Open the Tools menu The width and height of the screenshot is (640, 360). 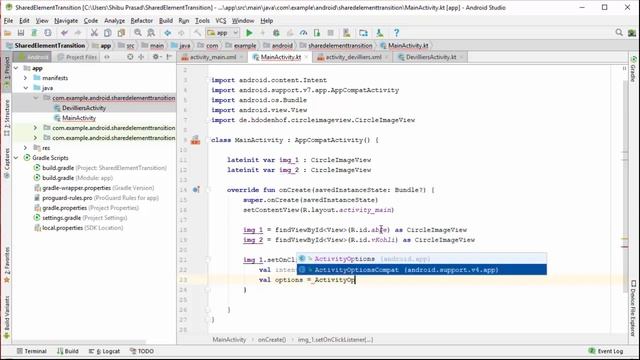click(202, 20)
